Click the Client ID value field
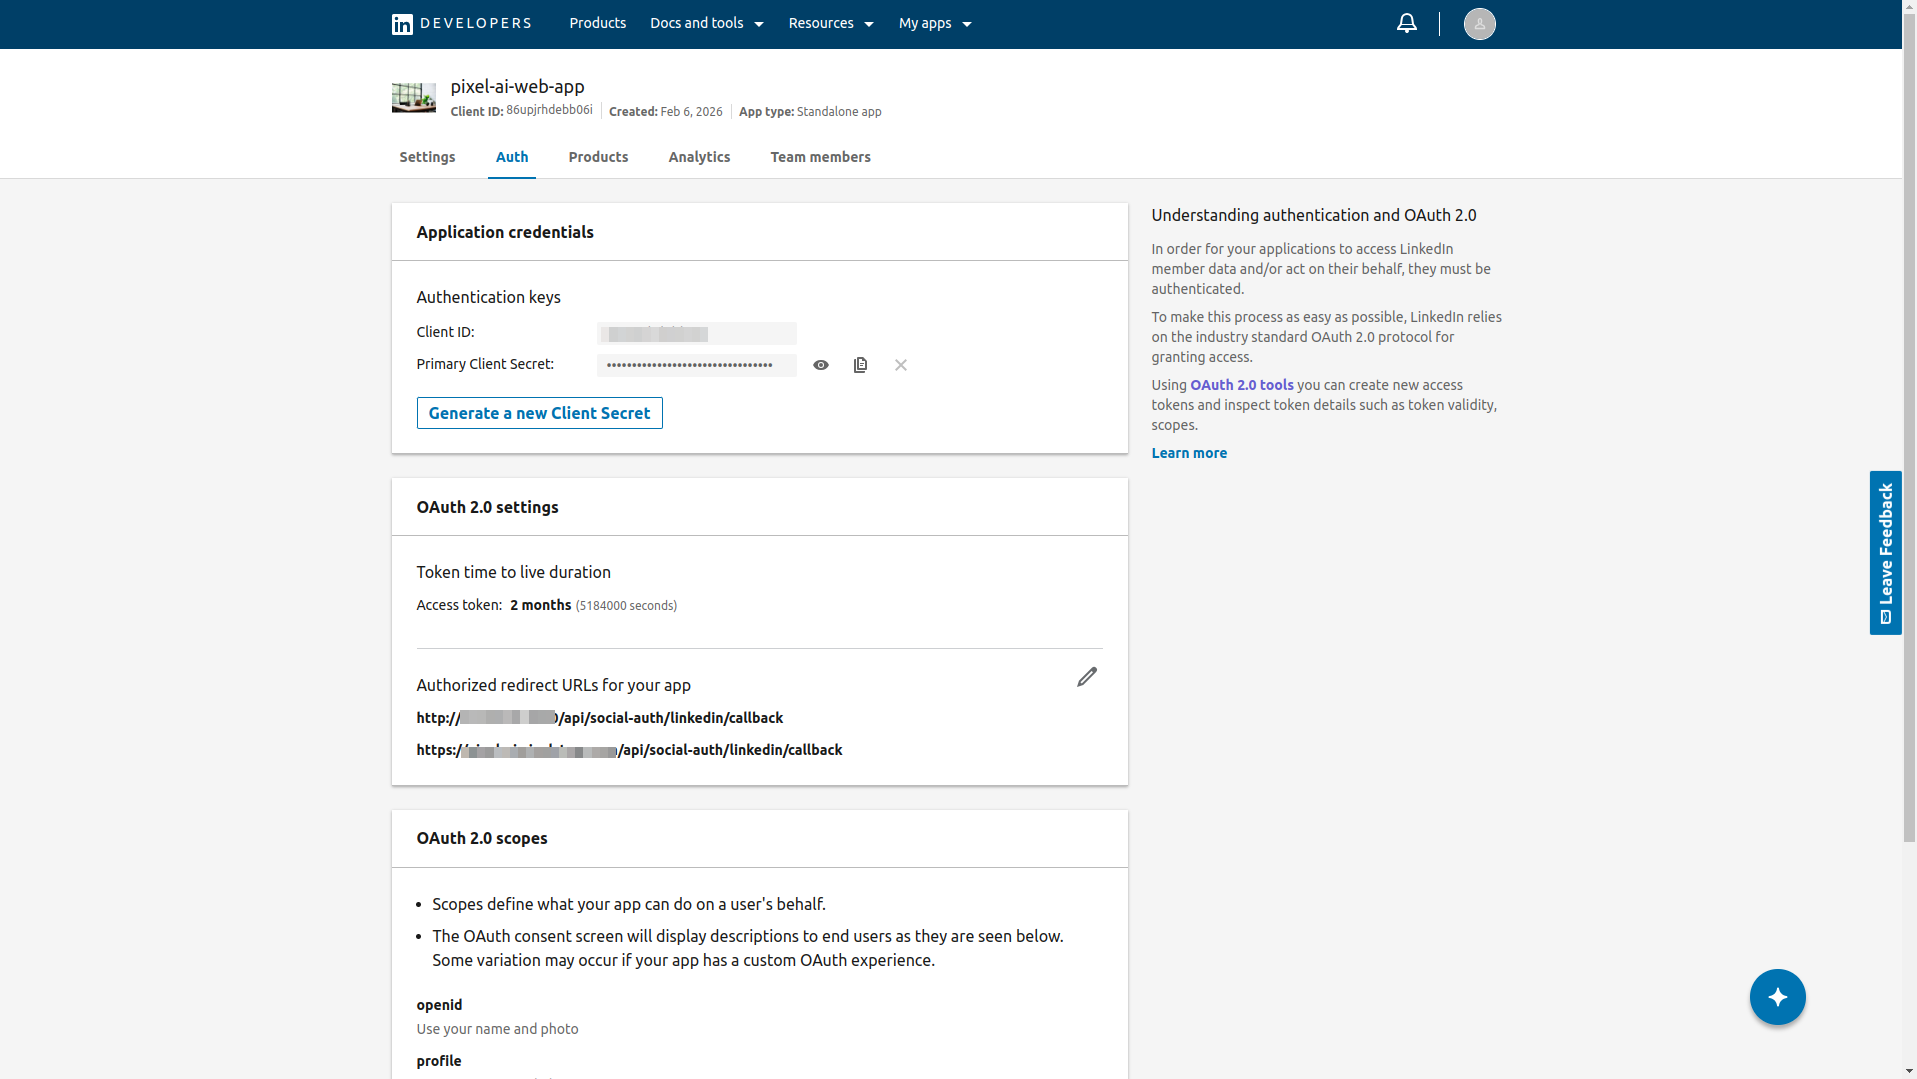This screenshot has width=1917, height=1079. click(x=697, y=333)
